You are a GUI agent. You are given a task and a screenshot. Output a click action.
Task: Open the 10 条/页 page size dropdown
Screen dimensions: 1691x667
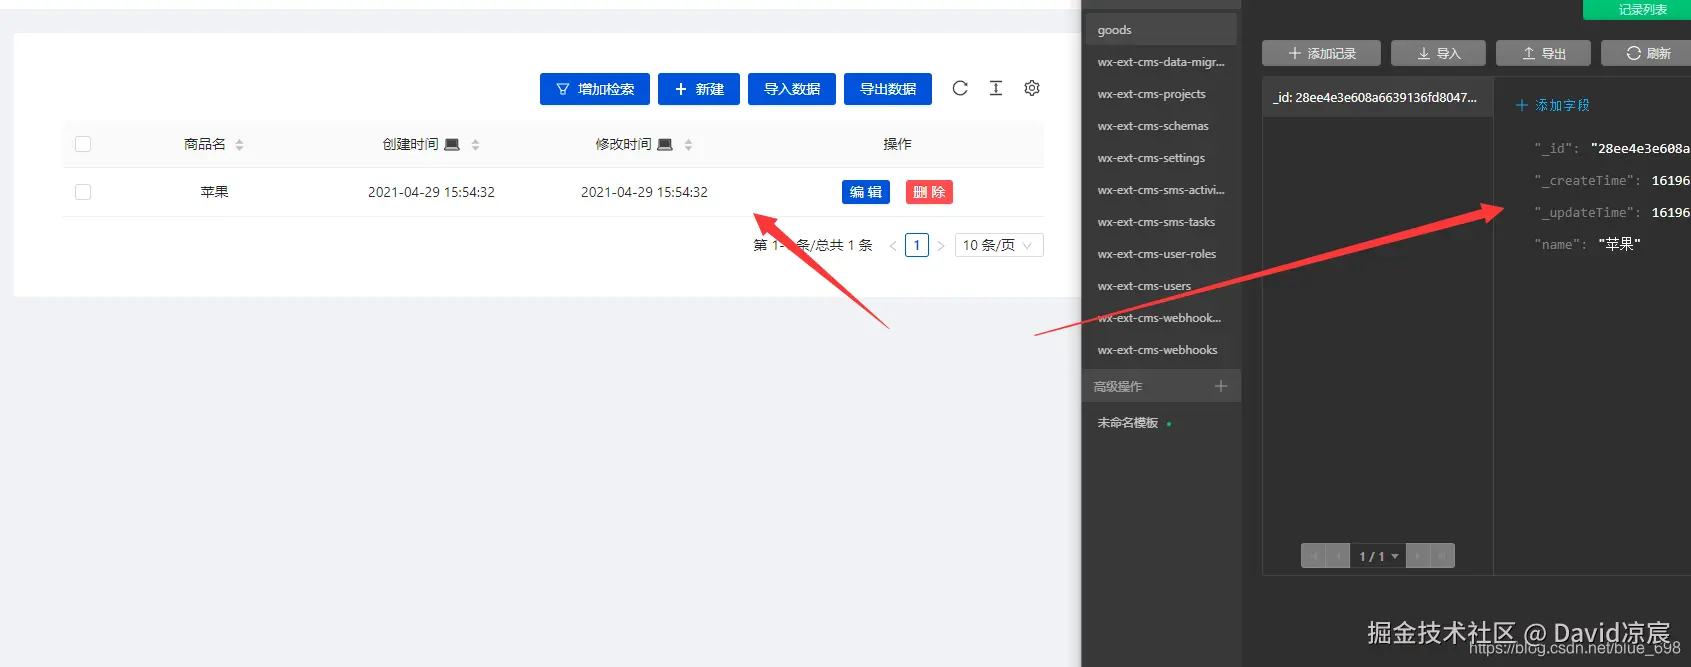tap(999, 245)
